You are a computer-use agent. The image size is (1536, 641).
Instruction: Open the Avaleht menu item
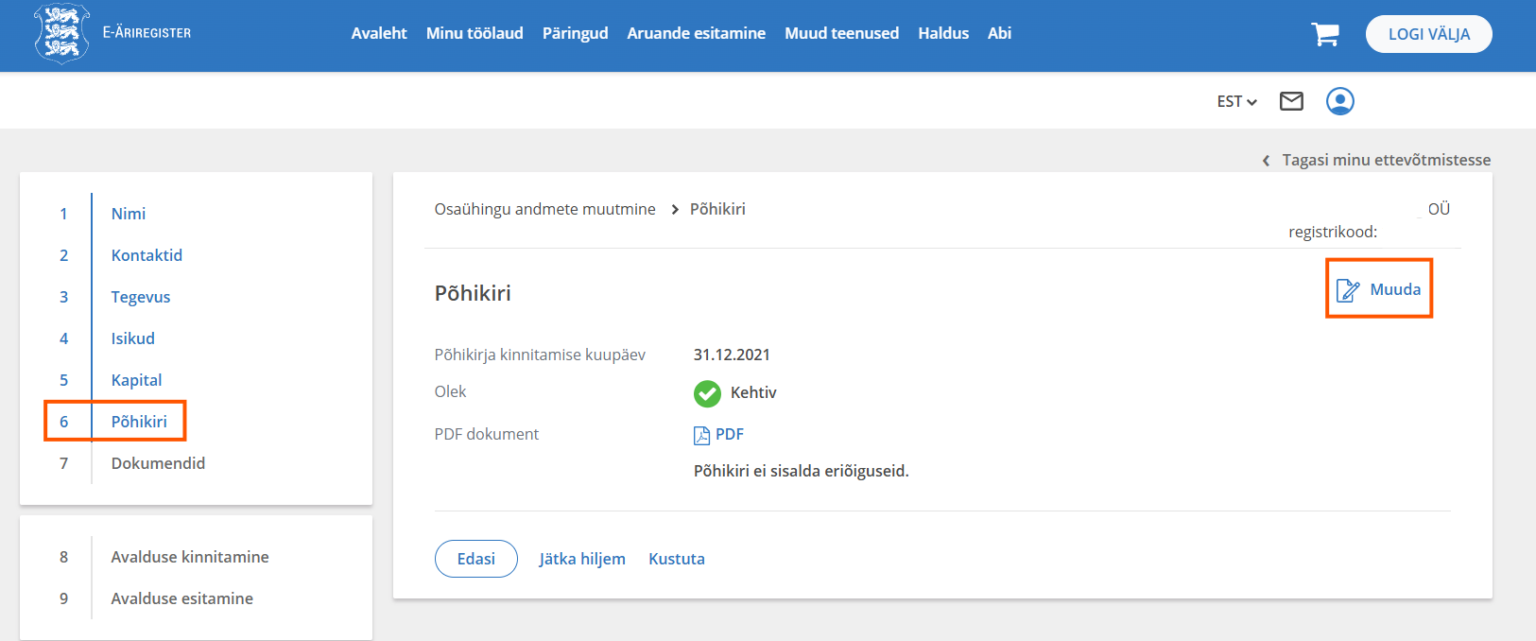click(x=379, y=33)
